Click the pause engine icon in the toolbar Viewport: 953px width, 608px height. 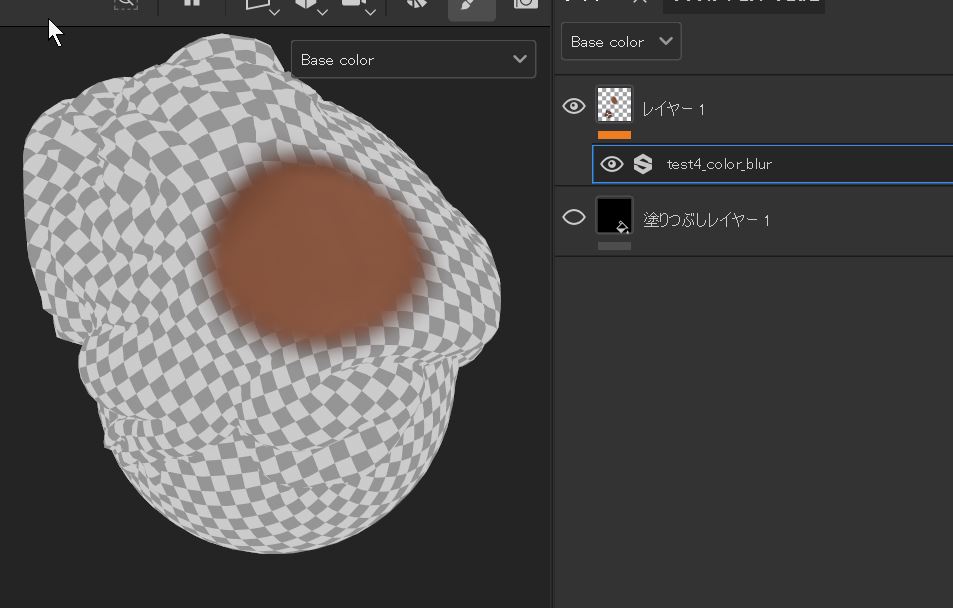[191, 4]
